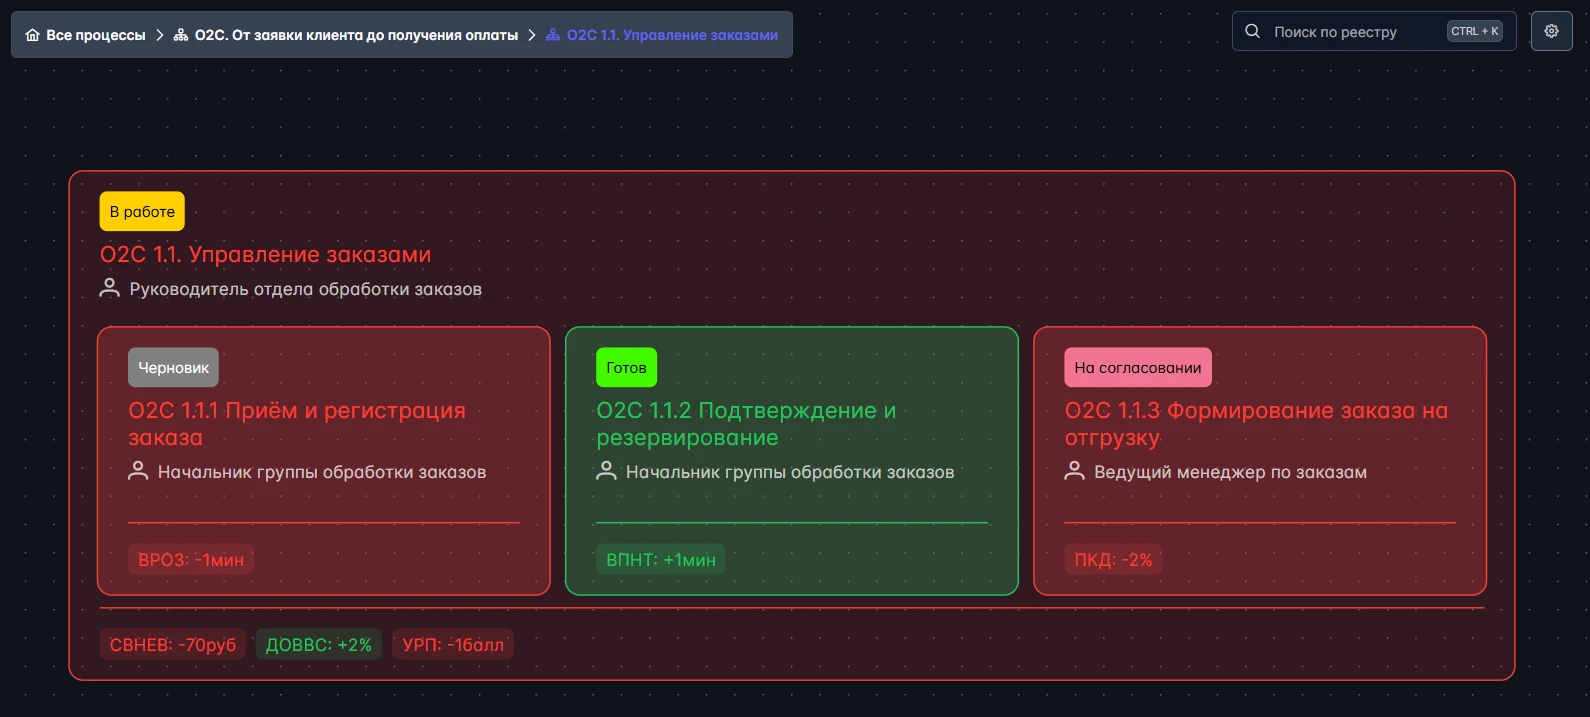The image size is (1590, 717).
Task: Click person icon beside Руководитель отдела обработки заказов
Action: tap(110, 288)
